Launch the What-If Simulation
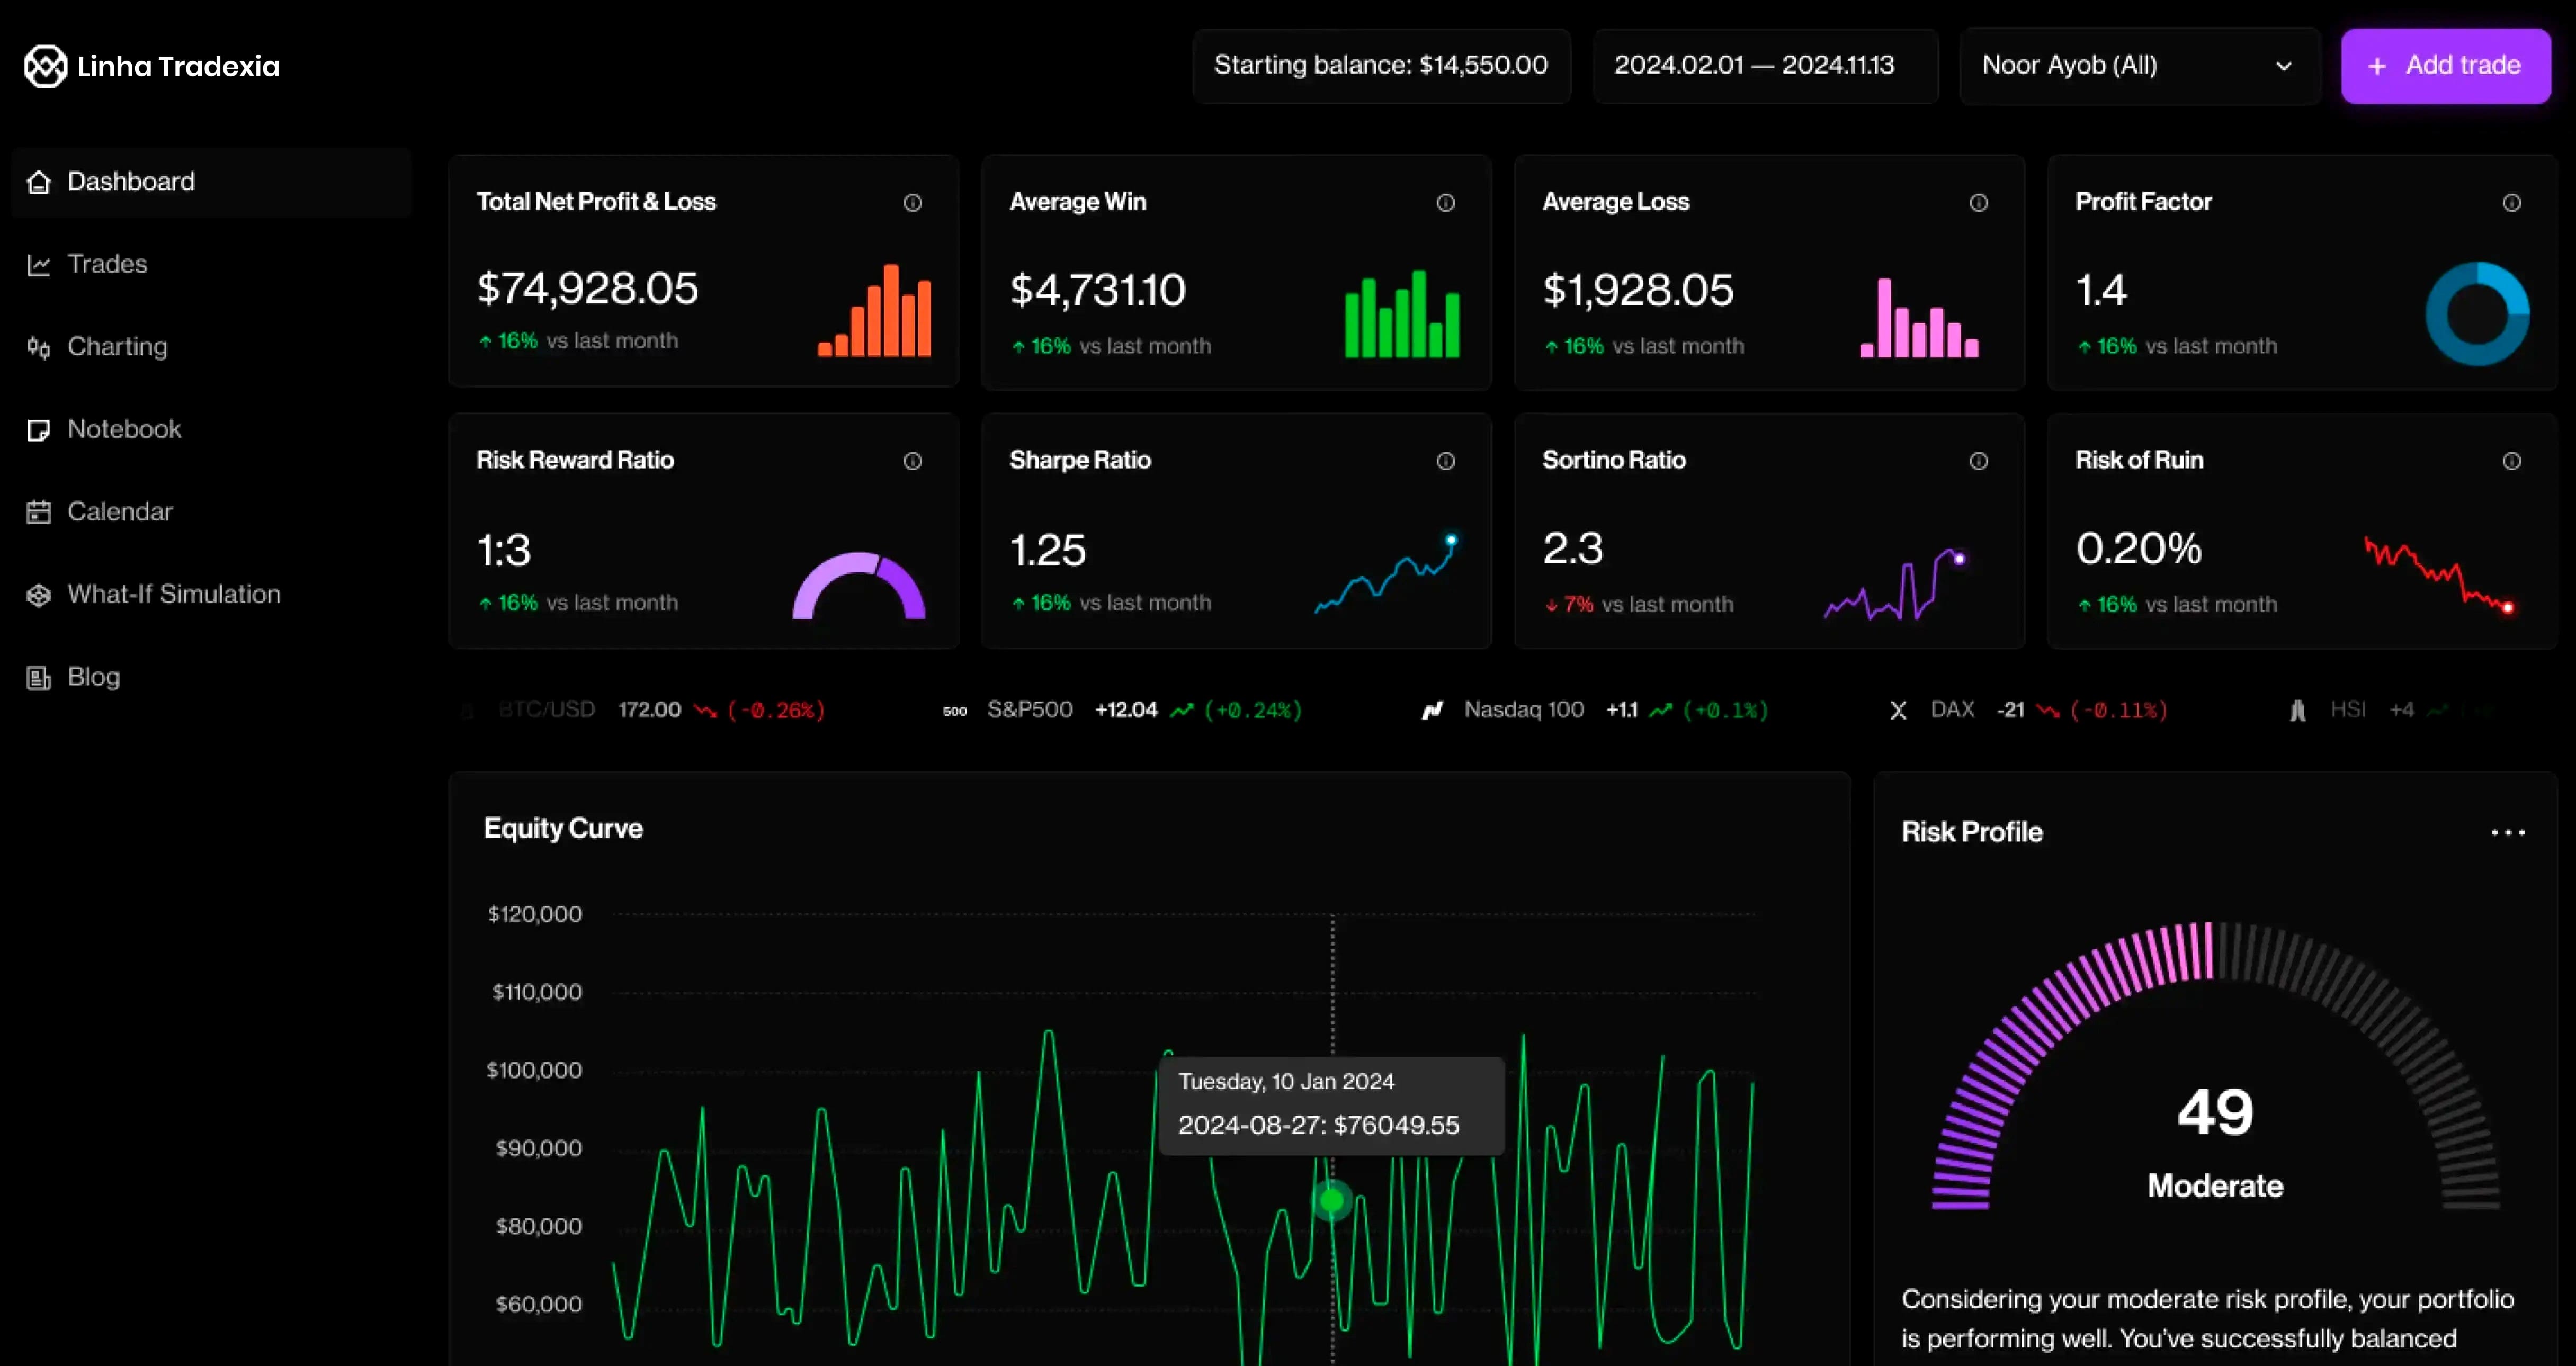The height and width of the screenshot is (1366, 2576). pyautogui.click(x=174, y=594)
